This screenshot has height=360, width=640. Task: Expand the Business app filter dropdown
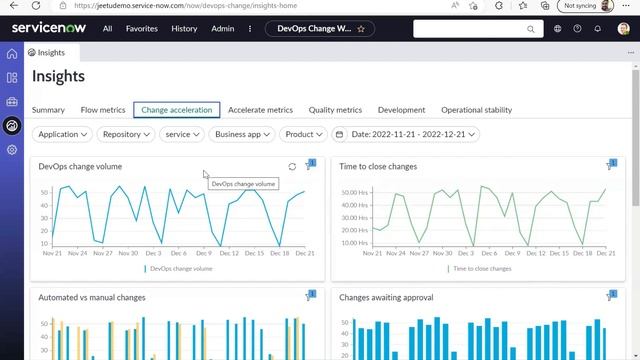click(242, 134)
